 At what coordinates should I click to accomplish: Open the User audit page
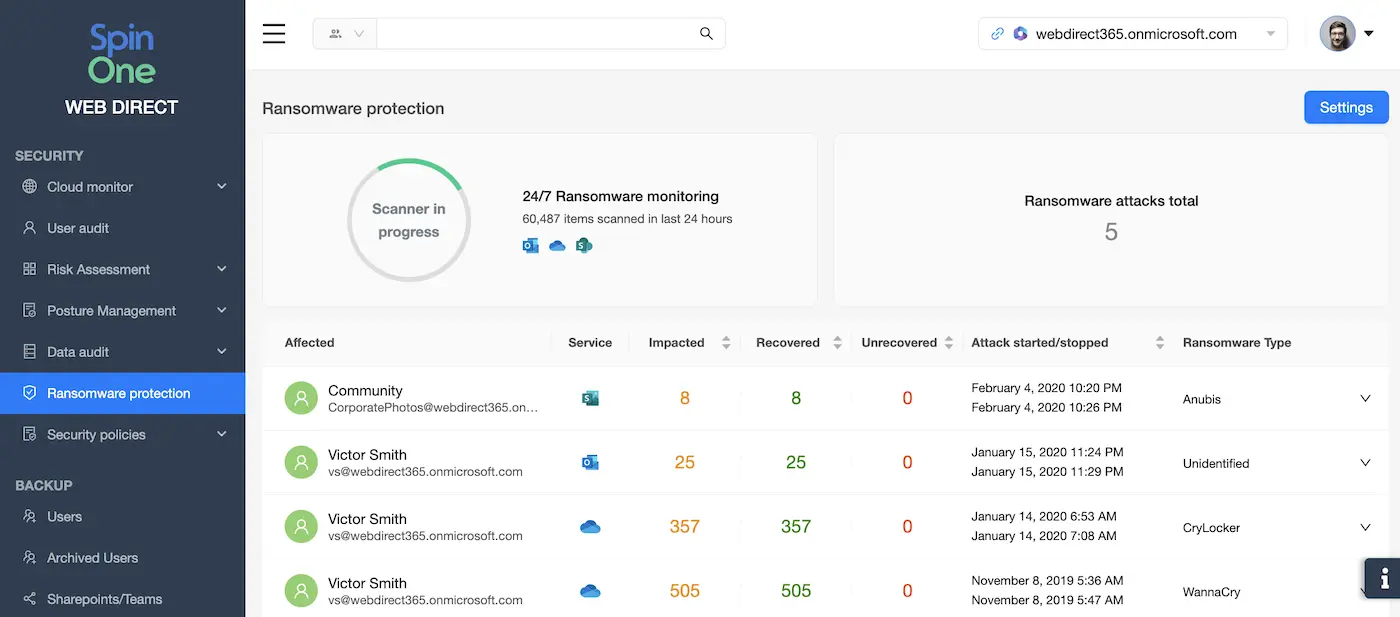pos(78,228)
